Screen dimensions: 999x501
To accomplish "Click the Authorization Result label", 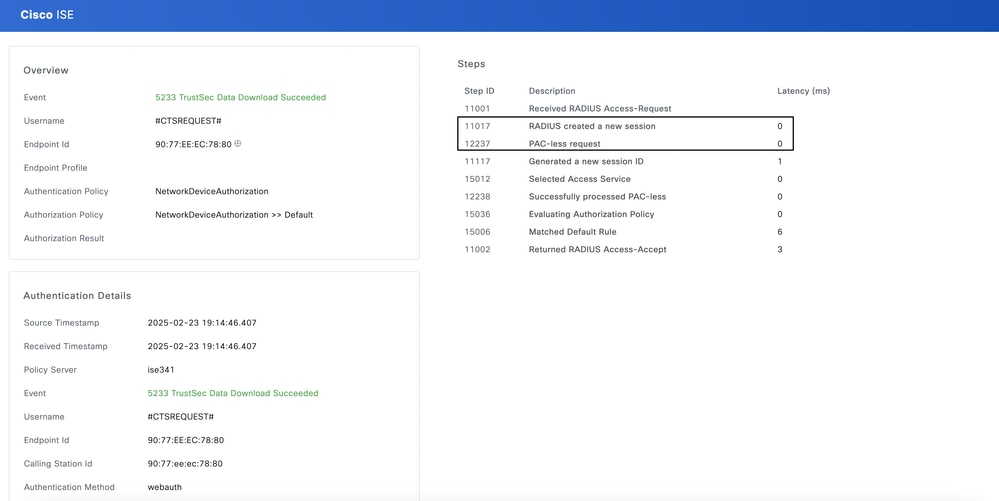I will coord(64,238).
